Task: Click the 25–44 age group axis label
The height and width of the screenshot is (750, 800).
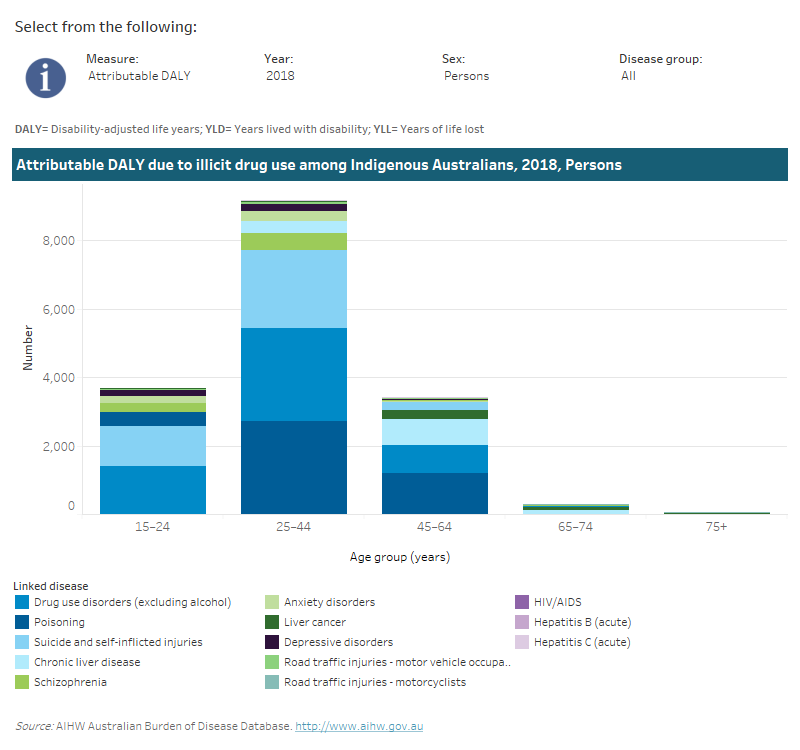Action: coord(294,524)
